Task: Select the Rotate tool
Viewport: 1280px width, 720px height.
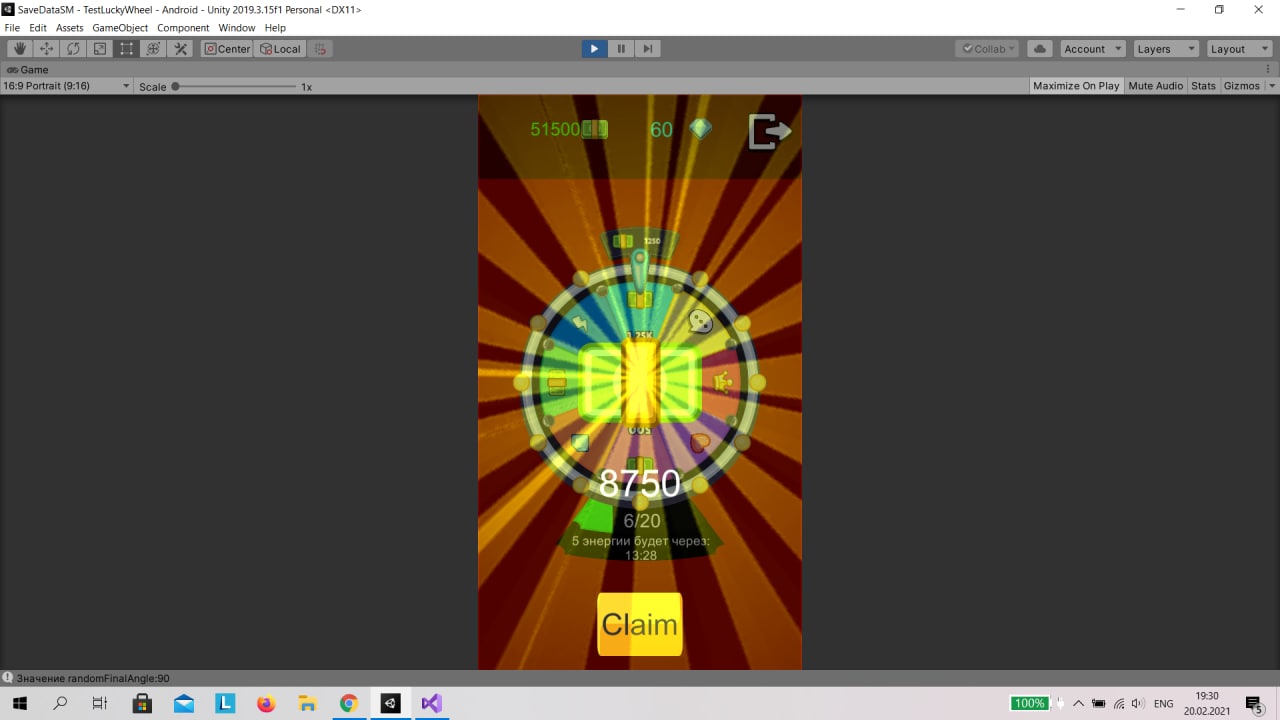Action: tap(74, 48)
